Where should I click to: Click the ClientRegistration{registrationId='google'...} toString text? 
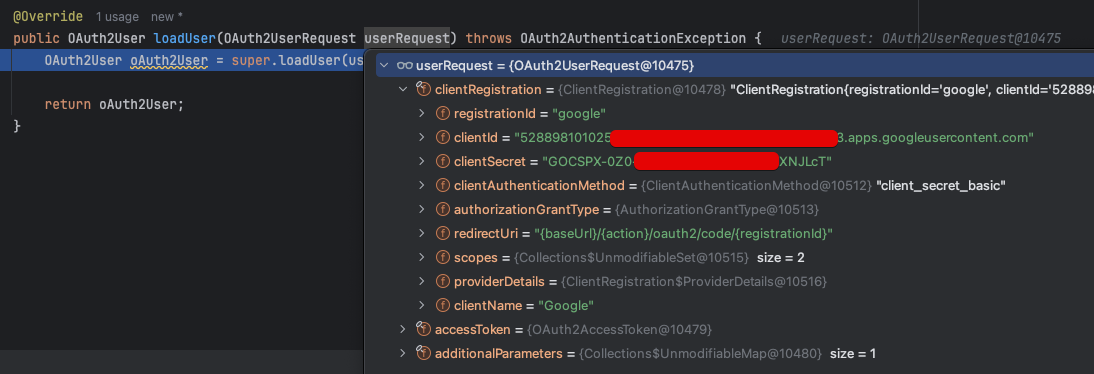click(x=911, y=89)
